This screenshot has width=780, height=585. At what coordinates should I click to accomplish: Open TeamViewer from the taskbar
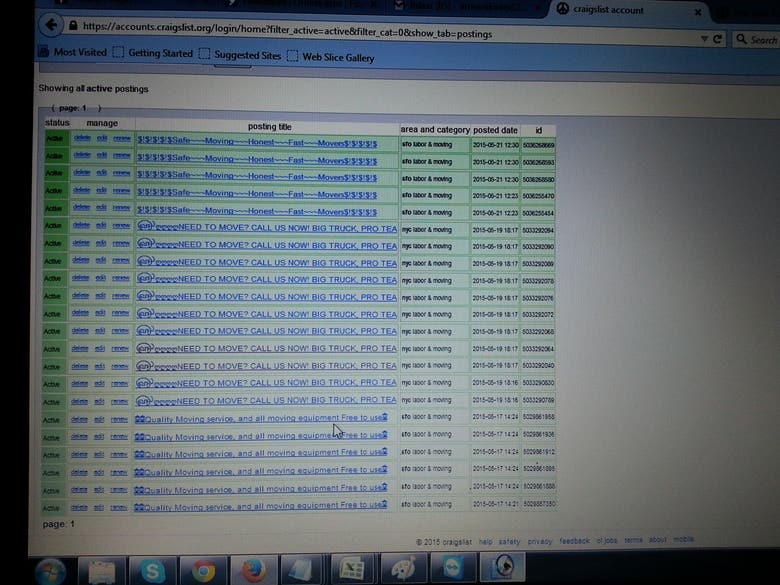453,567
